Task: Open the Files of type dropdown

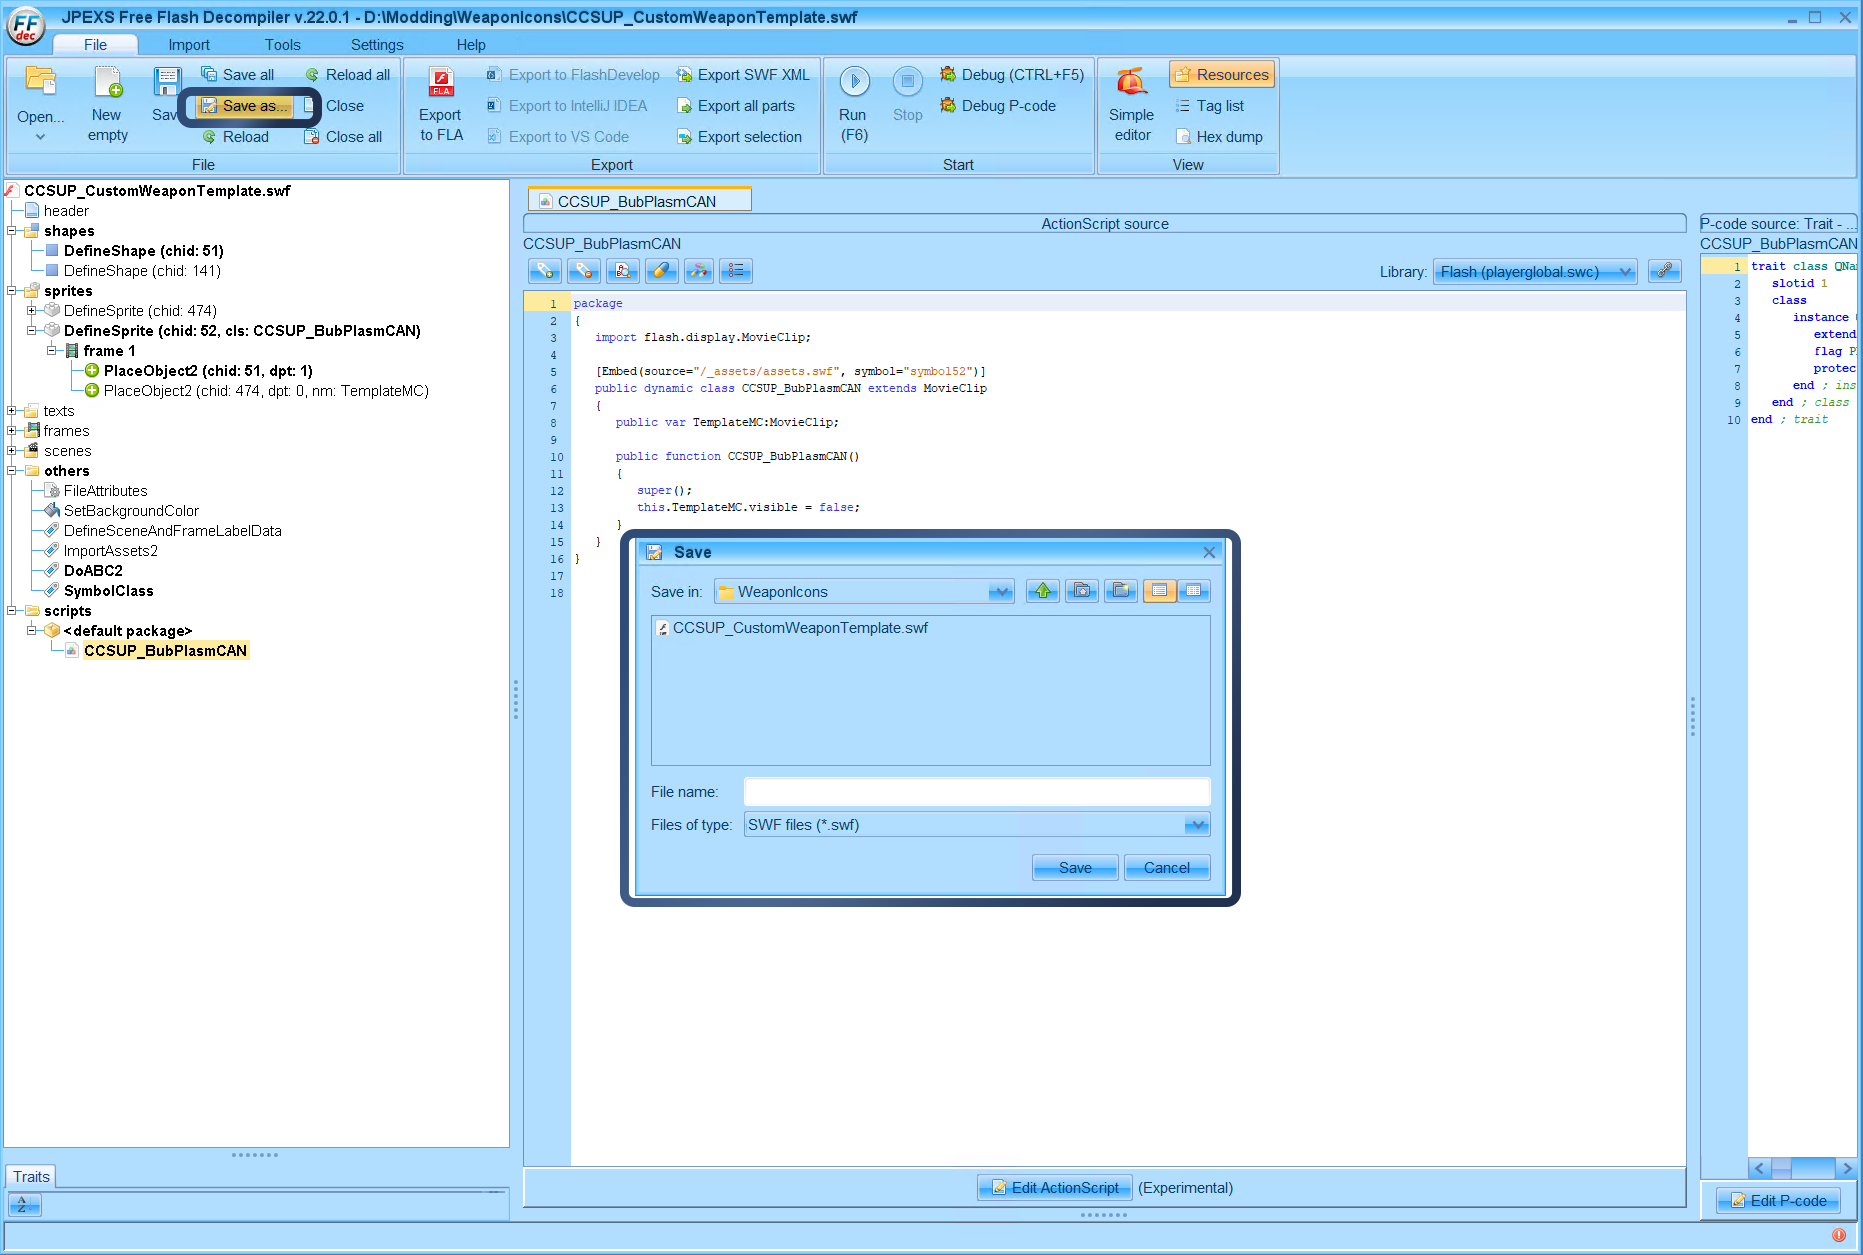Action: point(1196,825)
